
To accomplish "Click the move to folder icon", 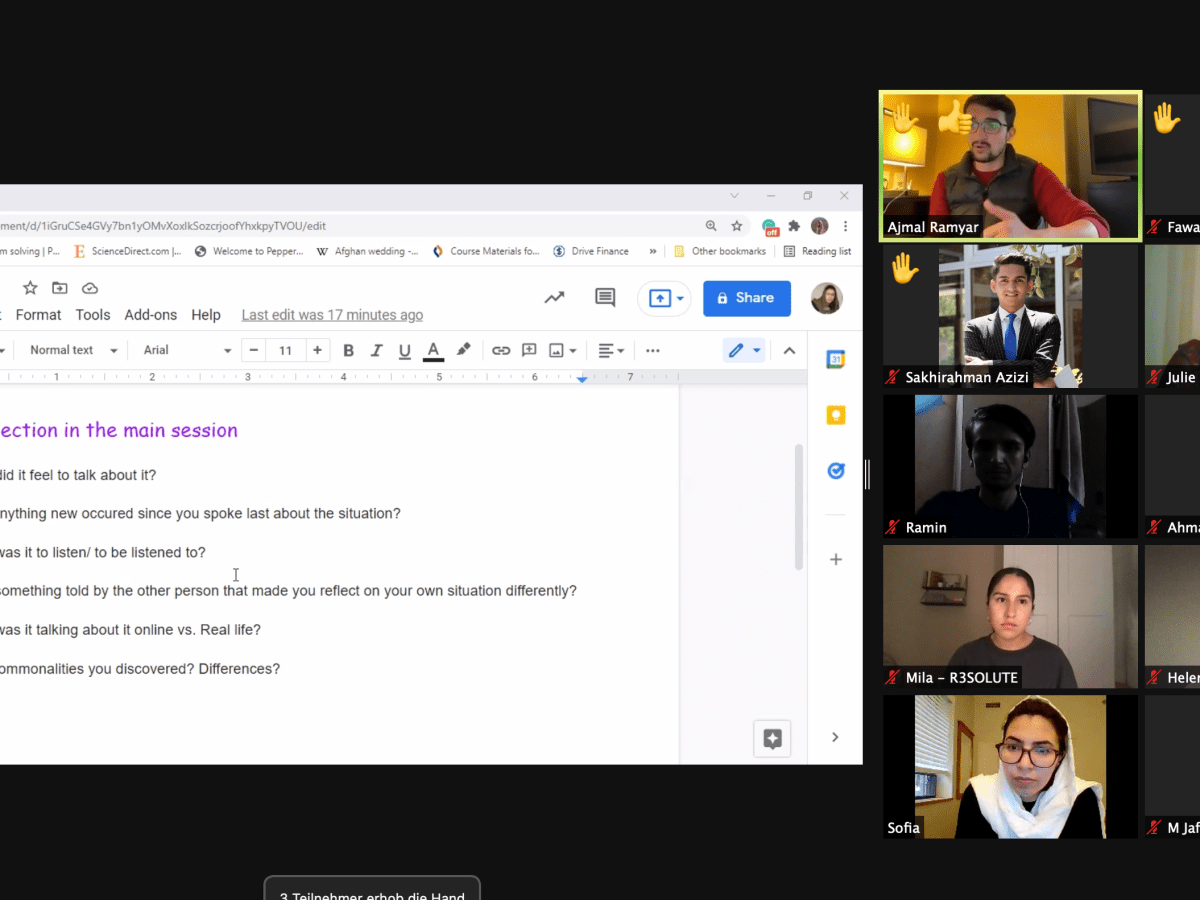I will click(60, 288).
